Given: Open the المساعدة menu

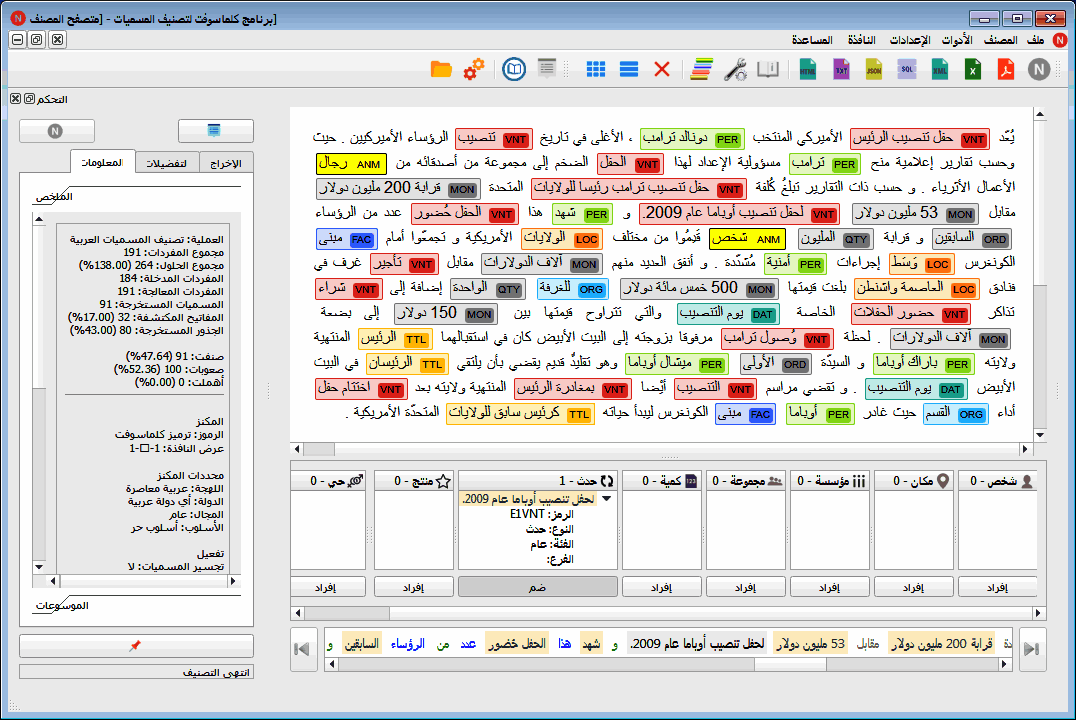Looking at the screenshot, I should tap(812, 40).
